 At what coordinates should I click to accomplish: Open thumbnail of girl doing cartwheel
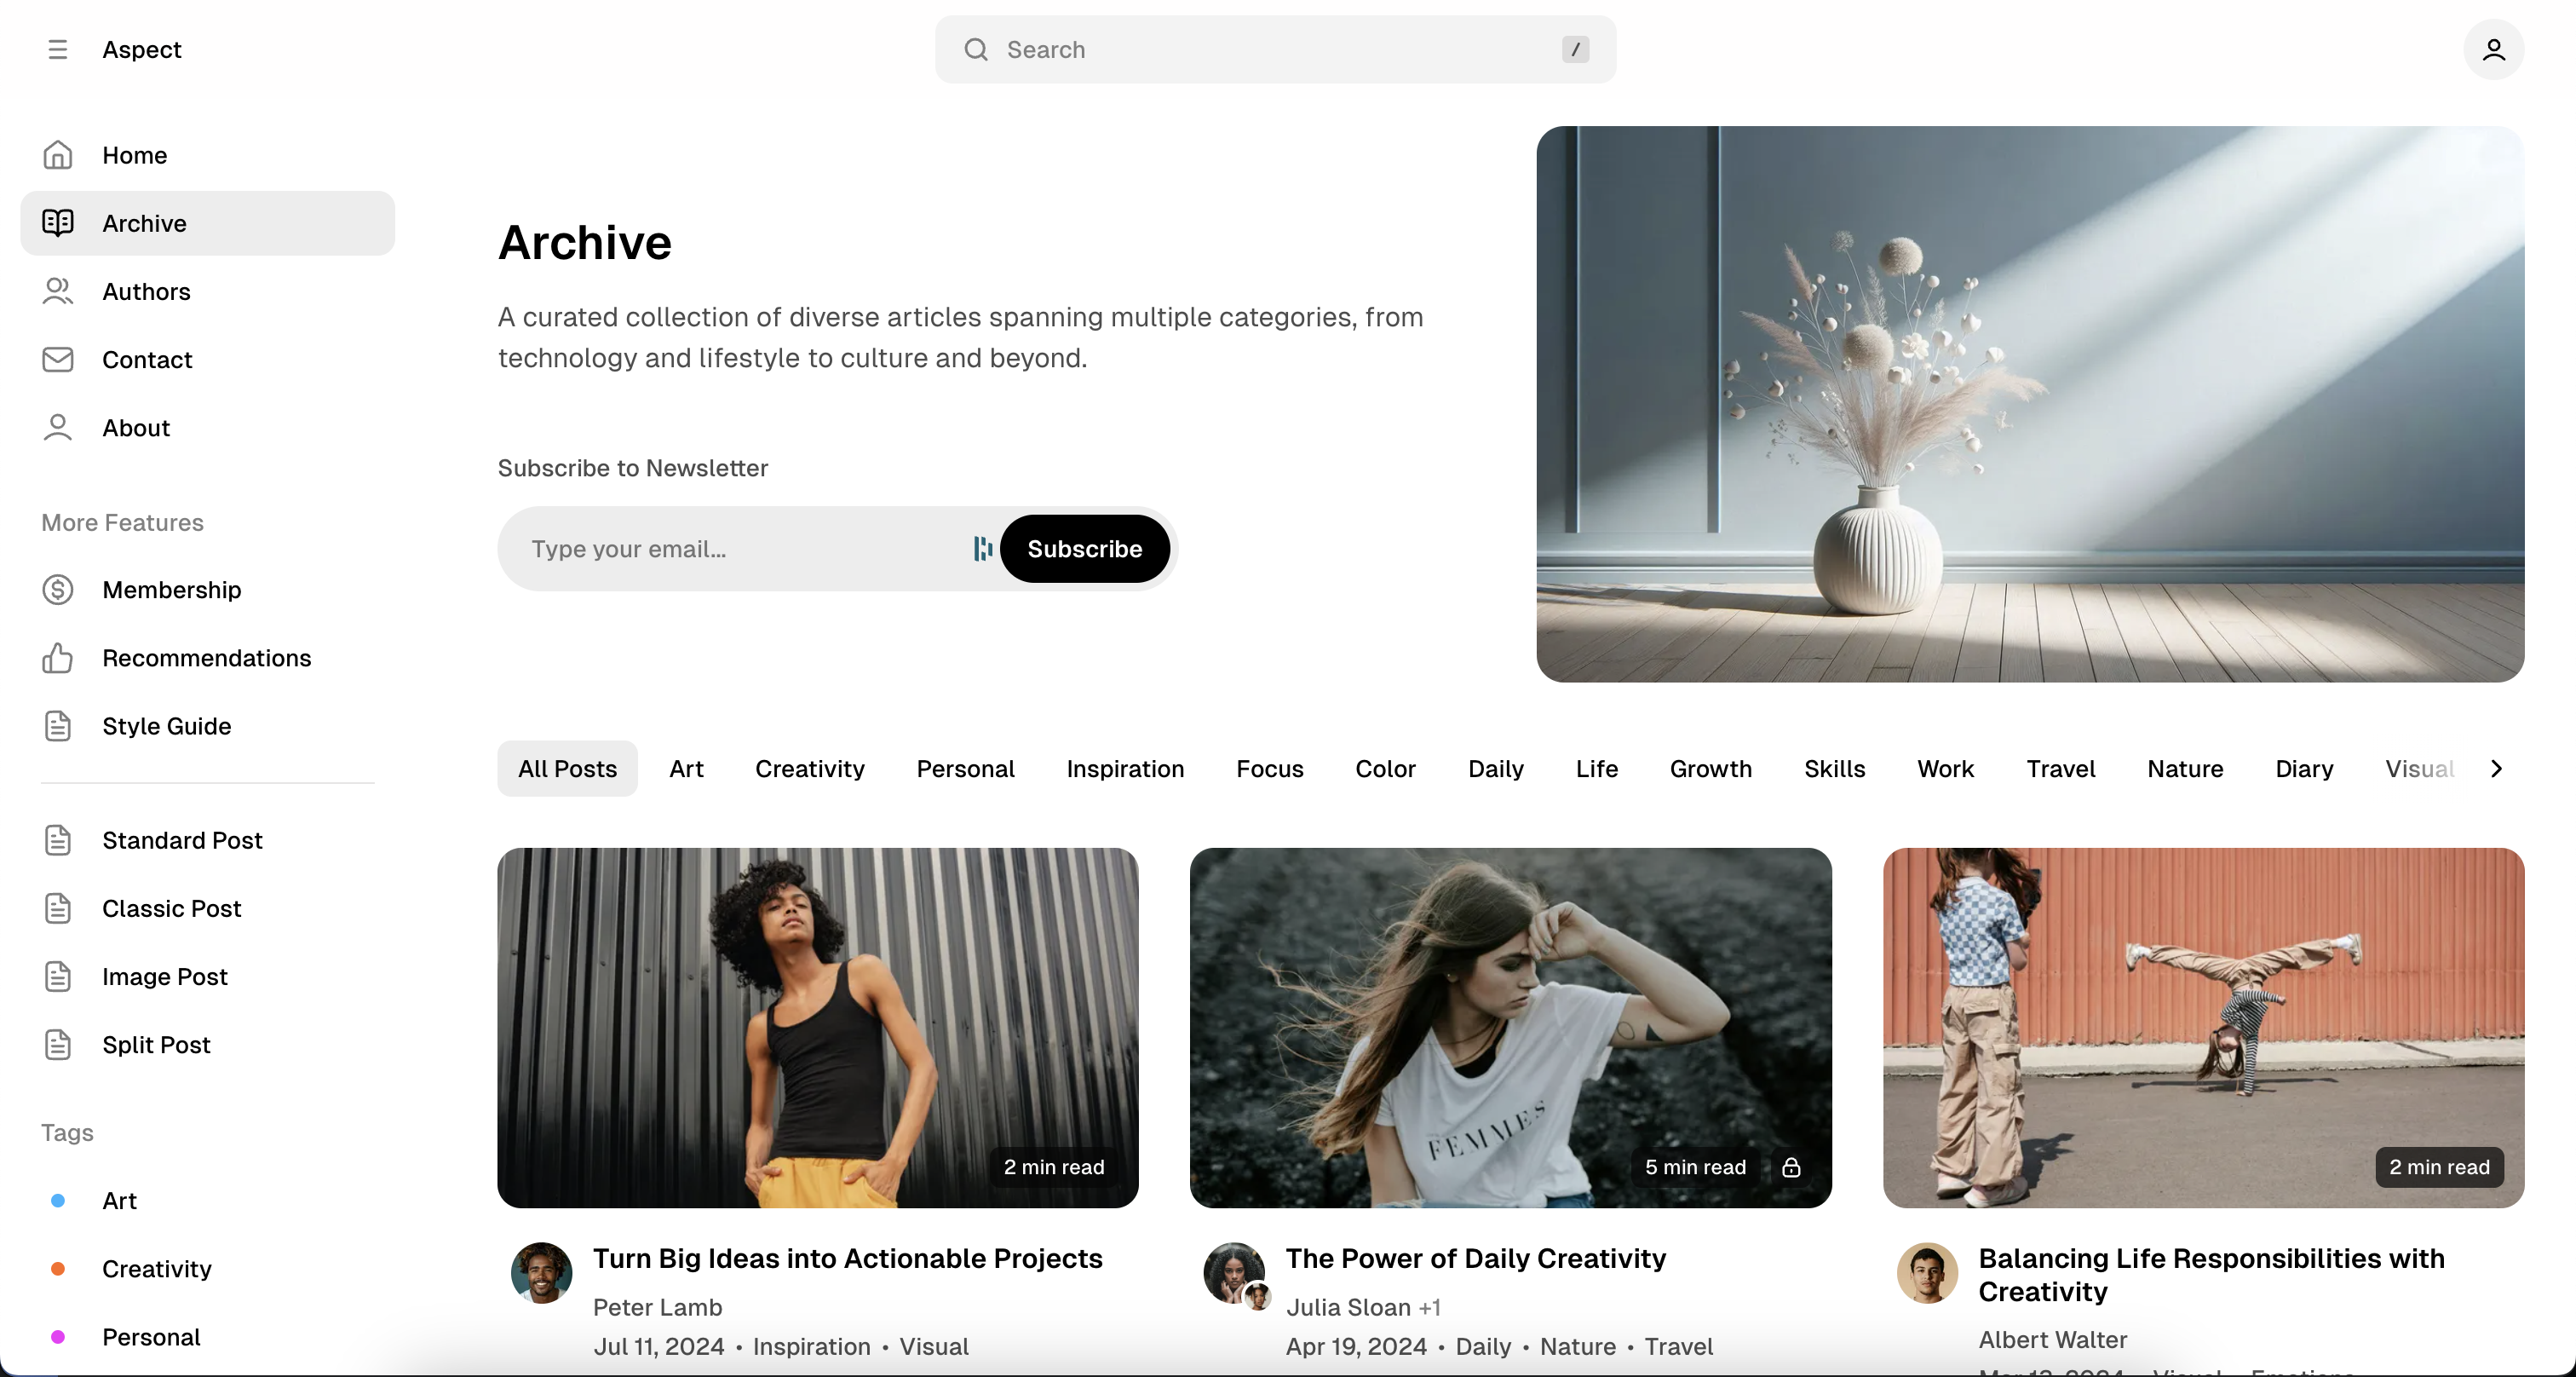tap(2203, 1027)
